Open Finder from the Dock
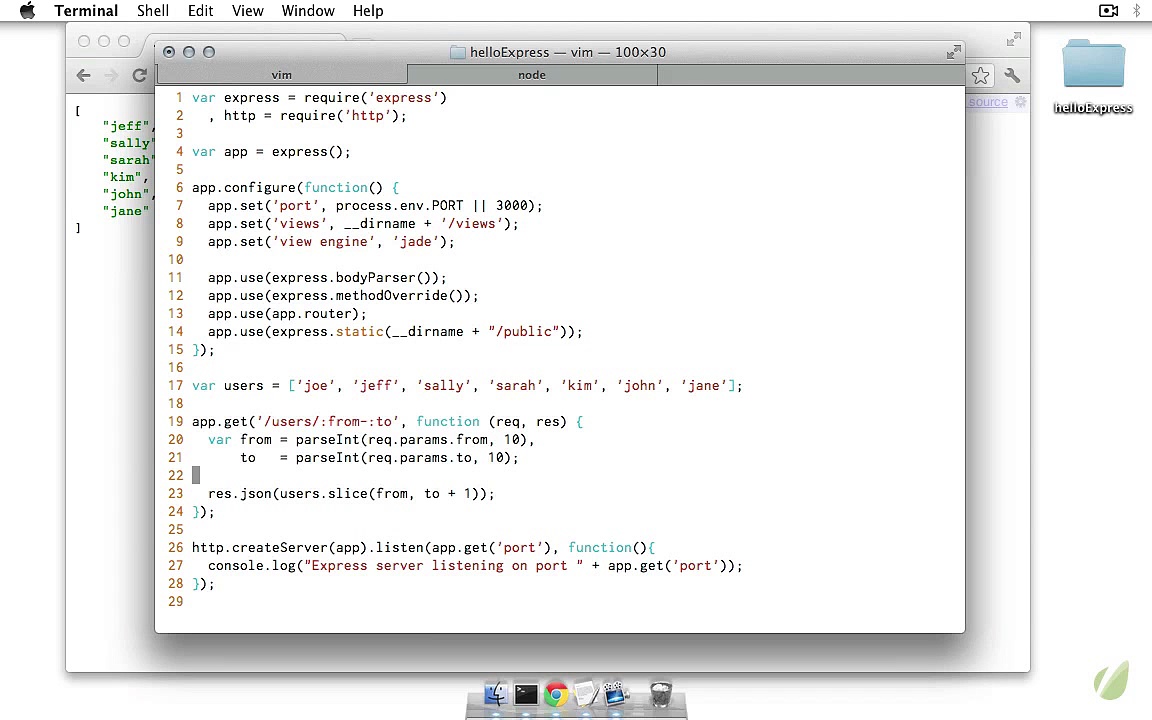Viewport: 1152px width, 720px height. click(x=496, y=694)
